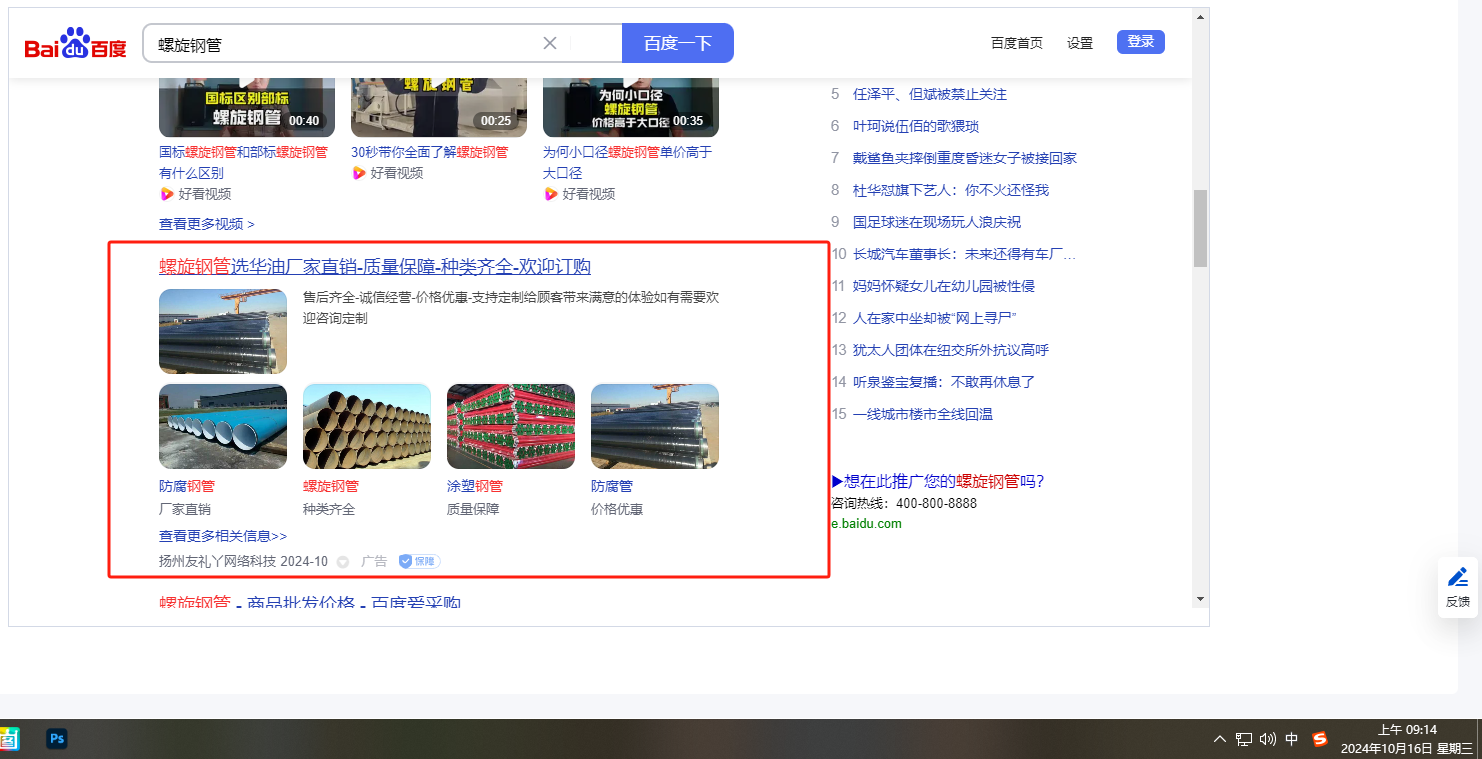This screenshot has width=1482, height=759.
Task: Open Photoshop from the taskbar
Action: pyautogui.click(x=57, y=739)
